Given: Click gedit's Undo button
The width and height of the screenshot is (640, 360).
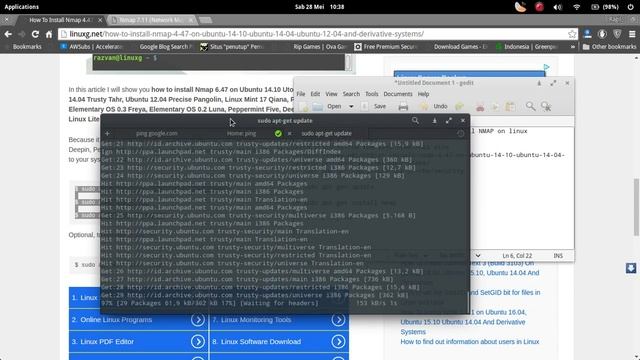Looking at the screenshot, I should pyautogui.click(x=434, y=107).
